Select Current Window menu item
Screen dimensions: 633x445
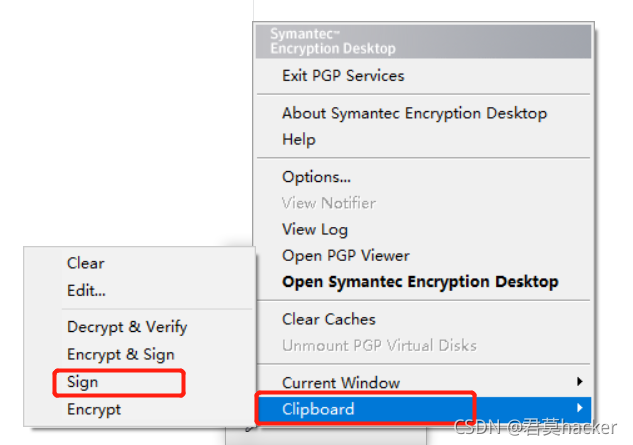click(x=423, y=382)
